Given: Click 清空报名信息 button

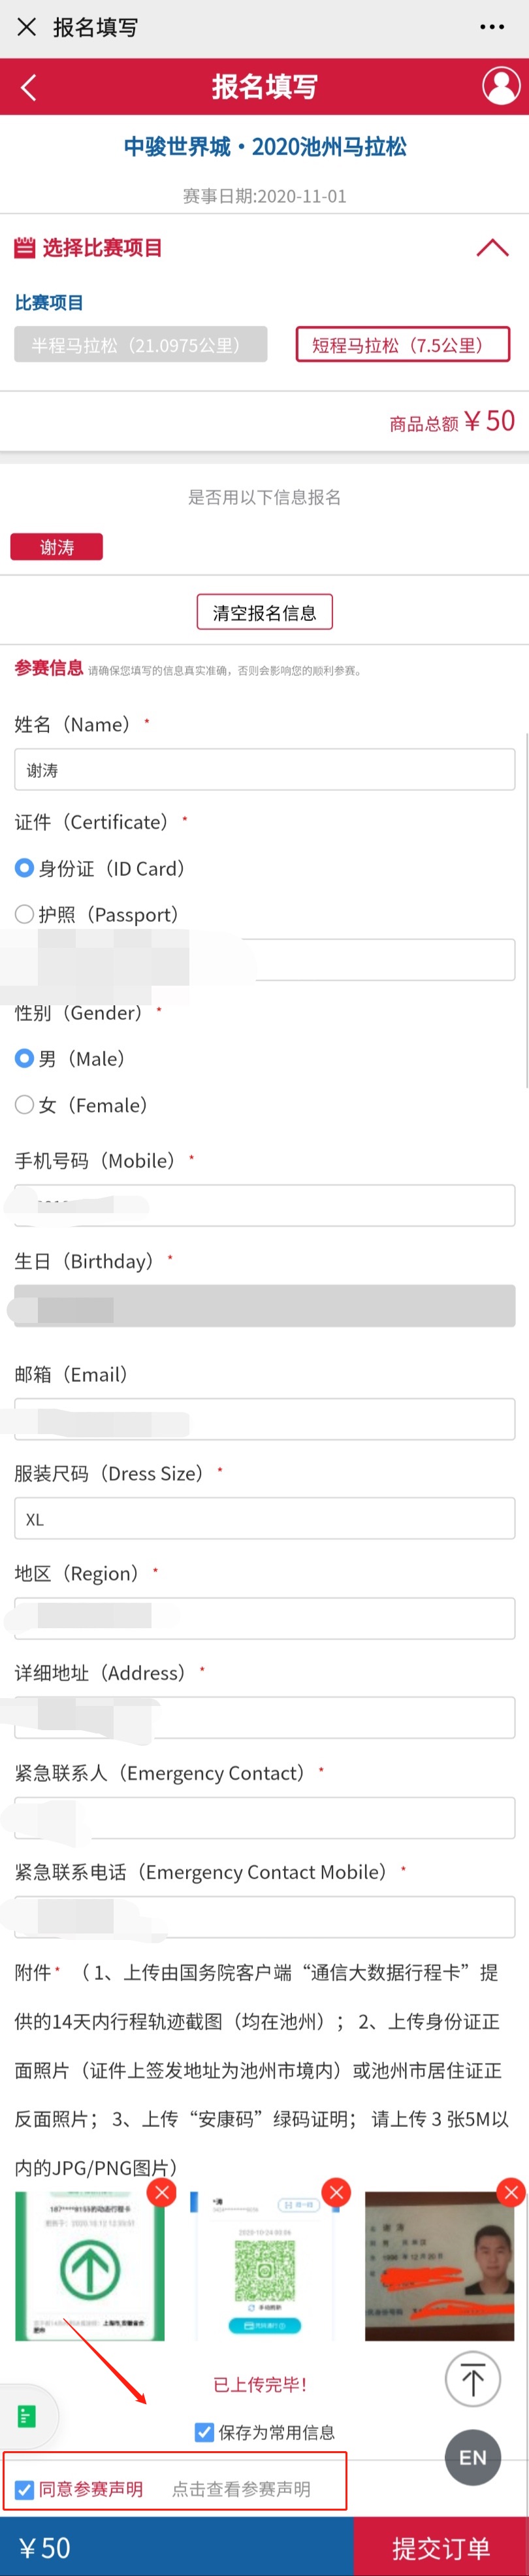Looking at the screenshot, I should click(x=265, y=612).
